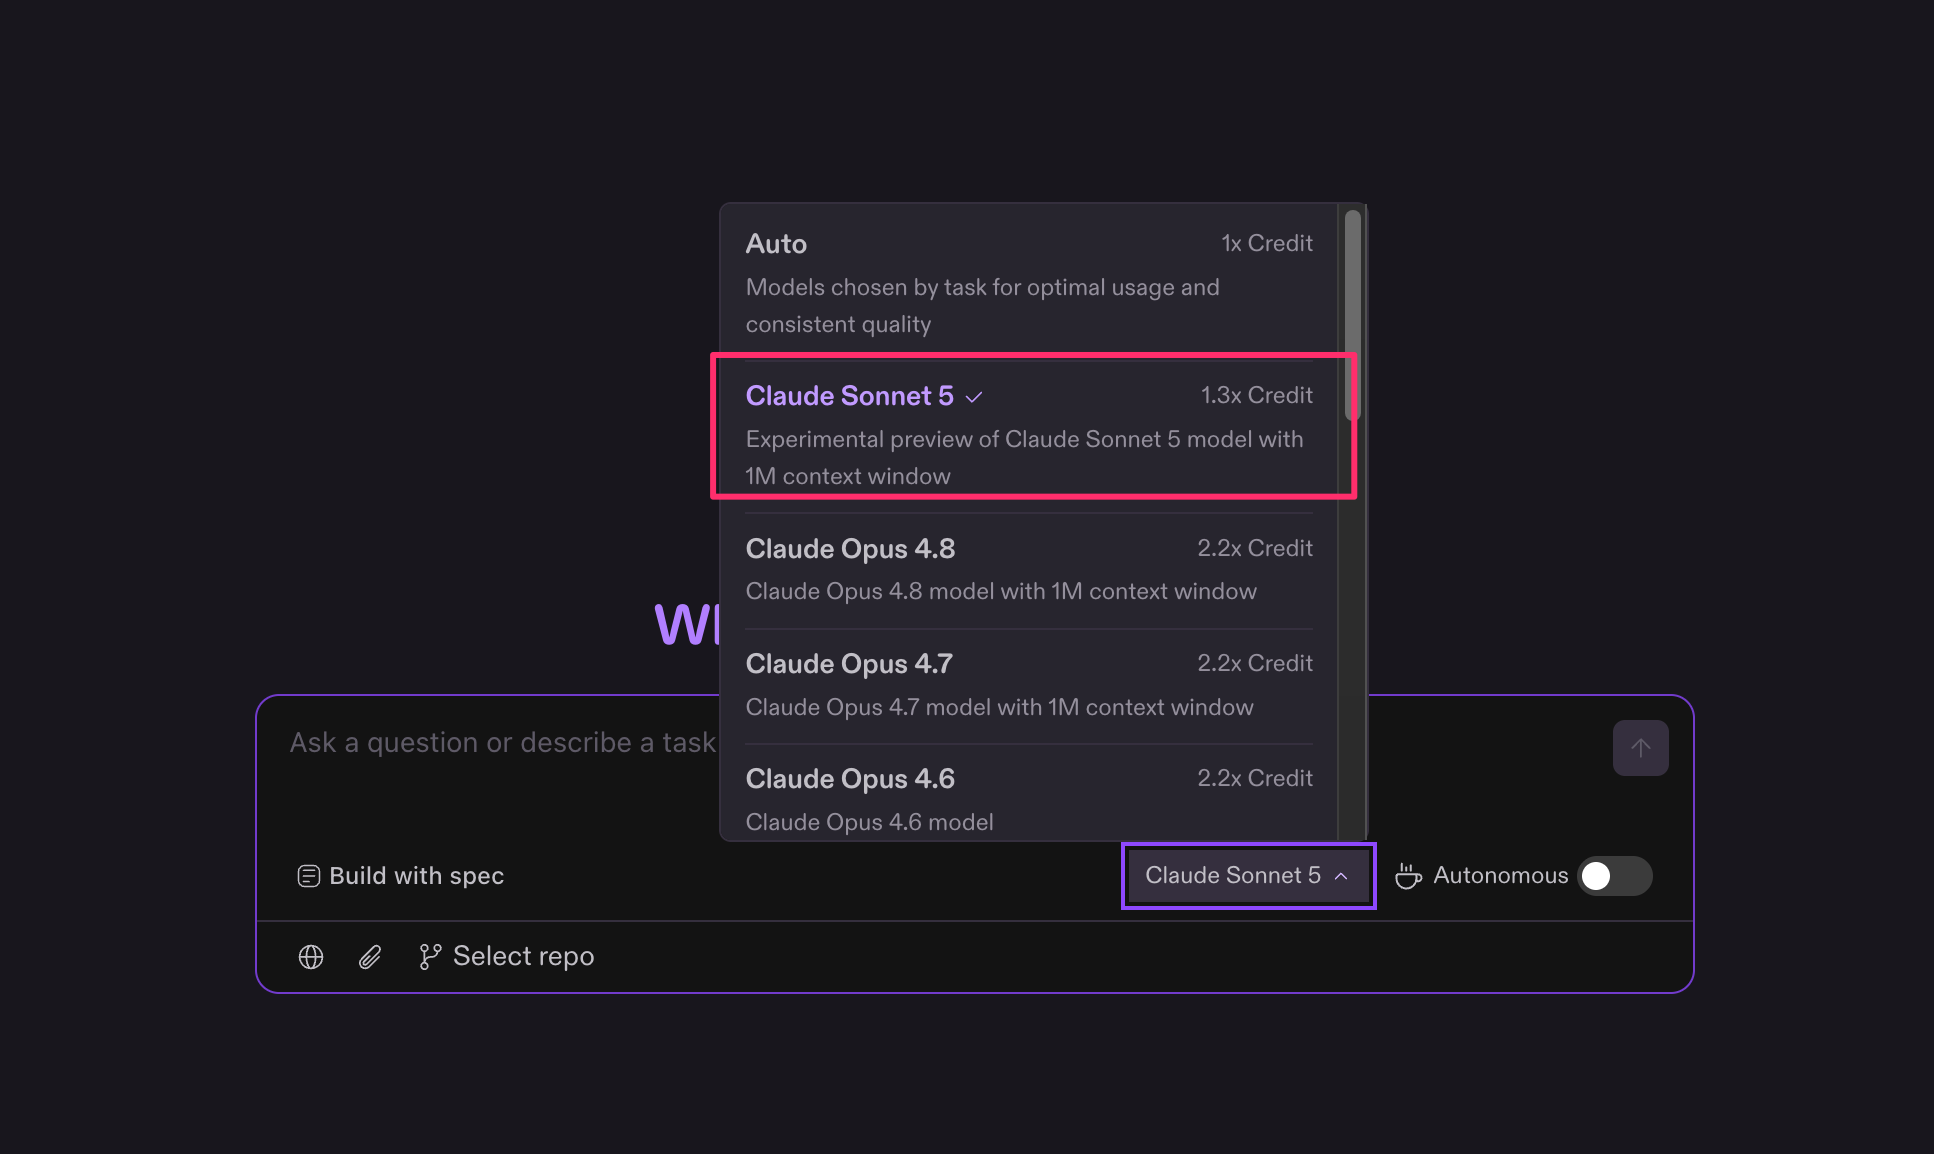Open the Select repo picker
Image resolution: width=1934 pixels, height=1154 pixels.
coord(507,957)
